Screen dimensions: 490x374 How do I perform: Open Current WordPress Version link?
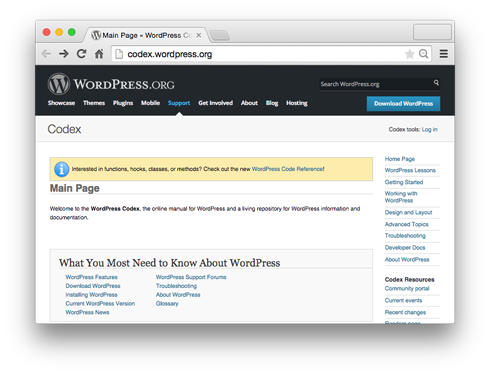100,303
